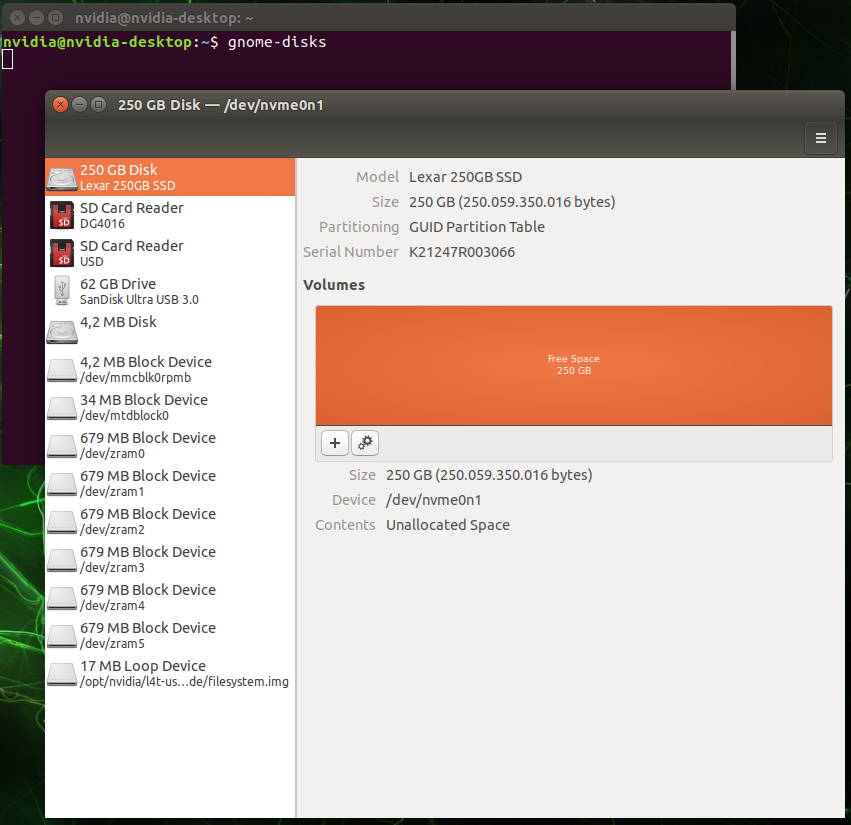851x825 pixels.
Task: Click the create partition plus icon
Action: 334,442
